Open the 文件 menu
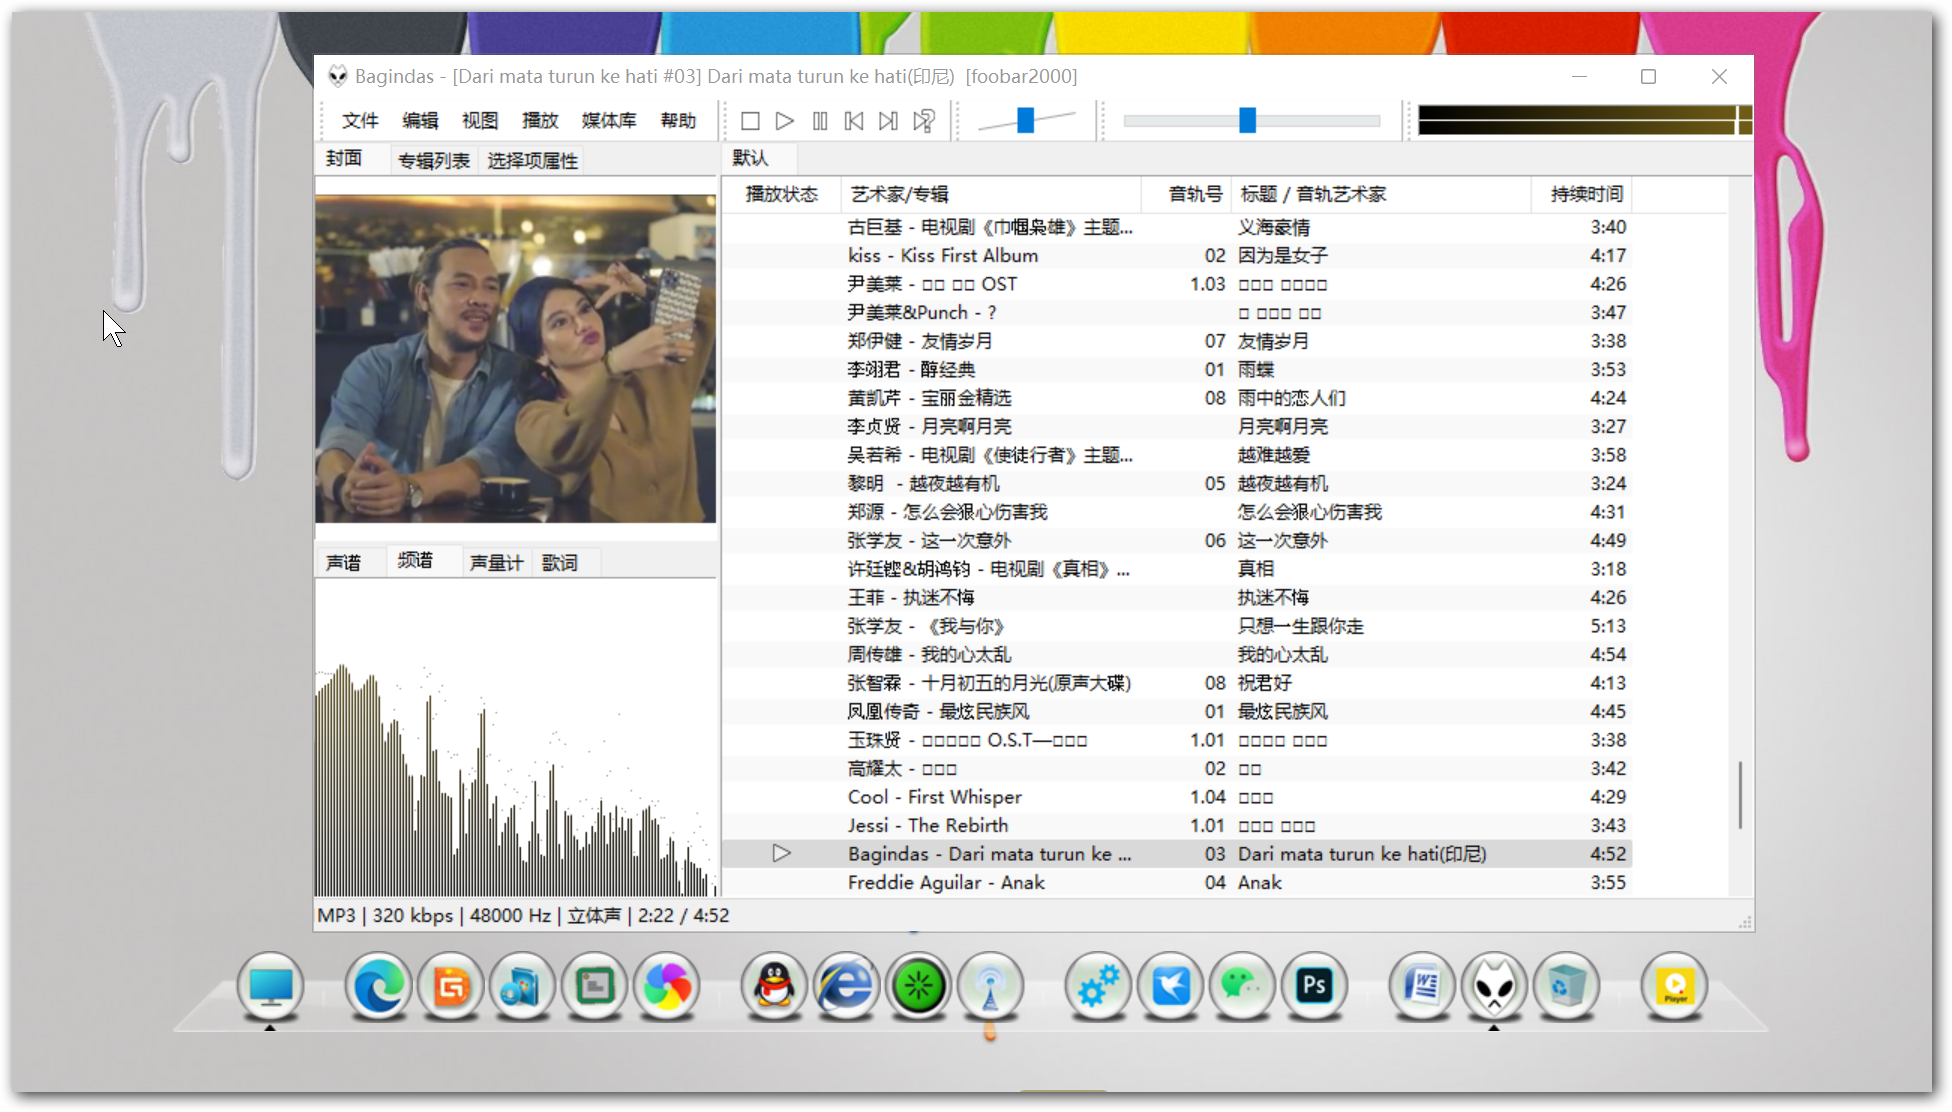1952x1112 pixels. tap(360, 121)
